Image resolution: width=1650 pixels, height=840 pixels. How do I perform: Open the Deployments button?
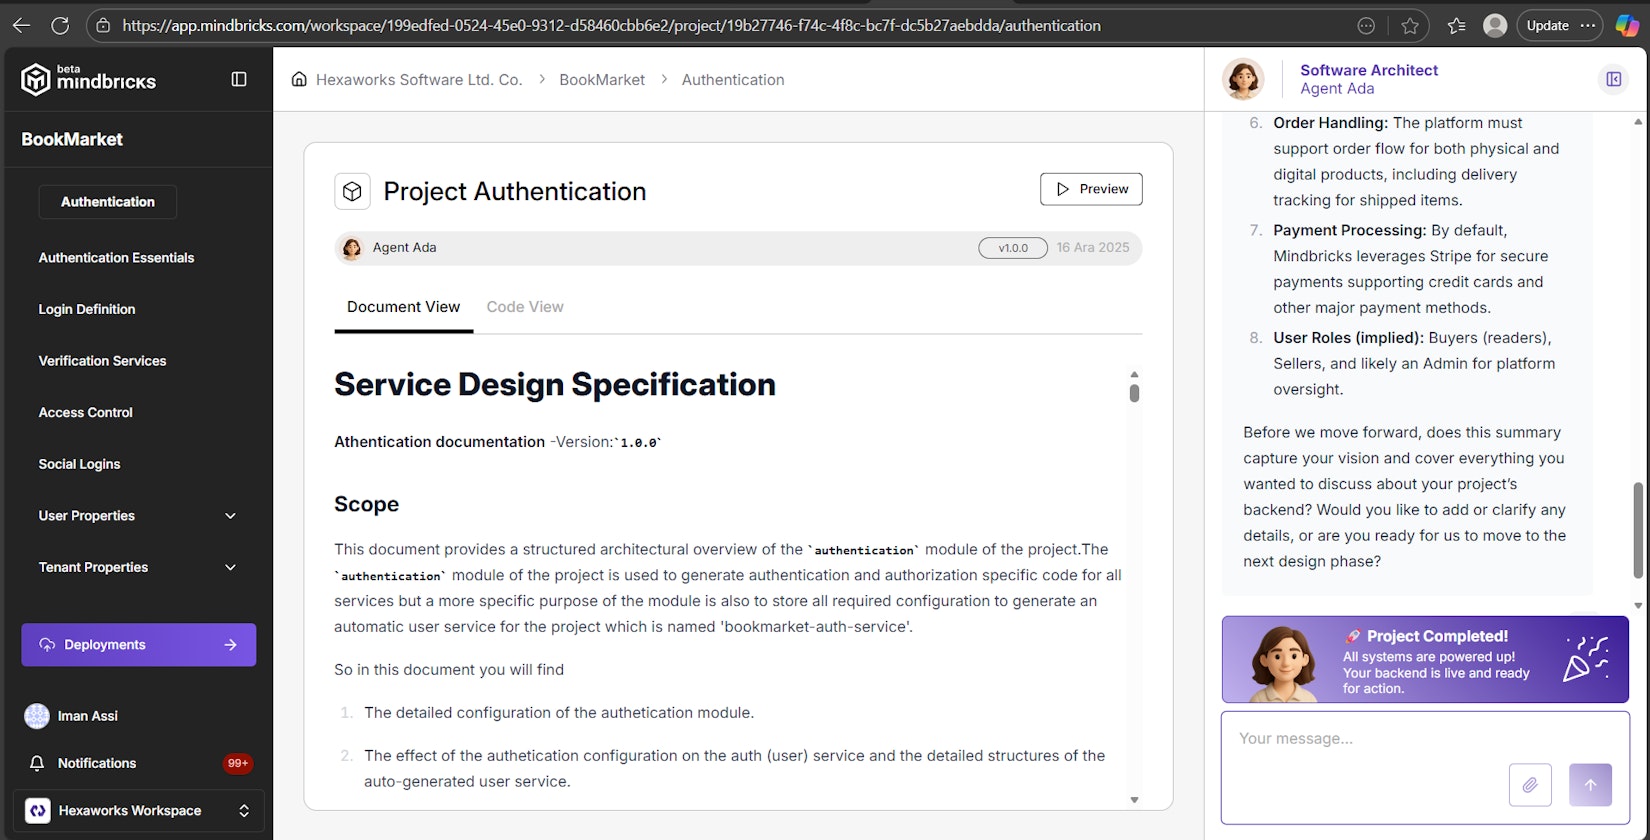point(138,645)
